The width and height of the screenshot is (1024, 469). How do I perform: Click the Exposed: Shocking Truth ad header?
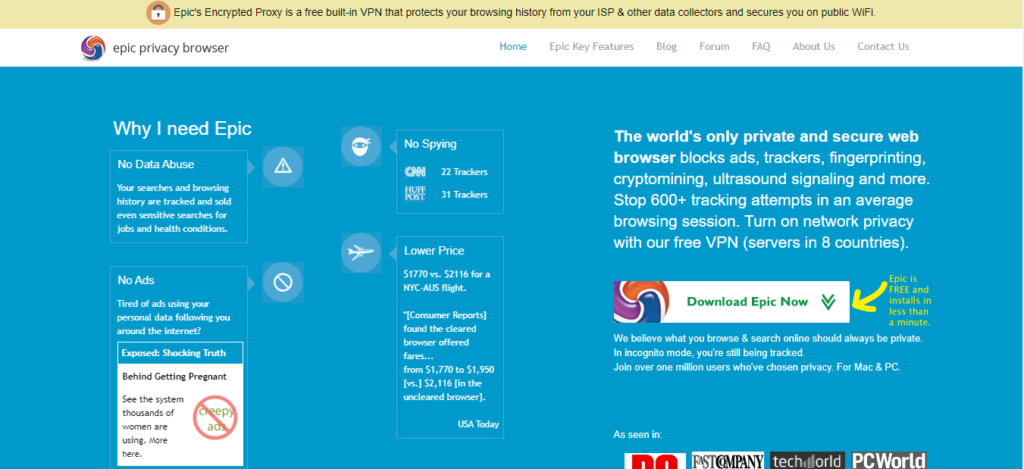click(x=180, y=353)
